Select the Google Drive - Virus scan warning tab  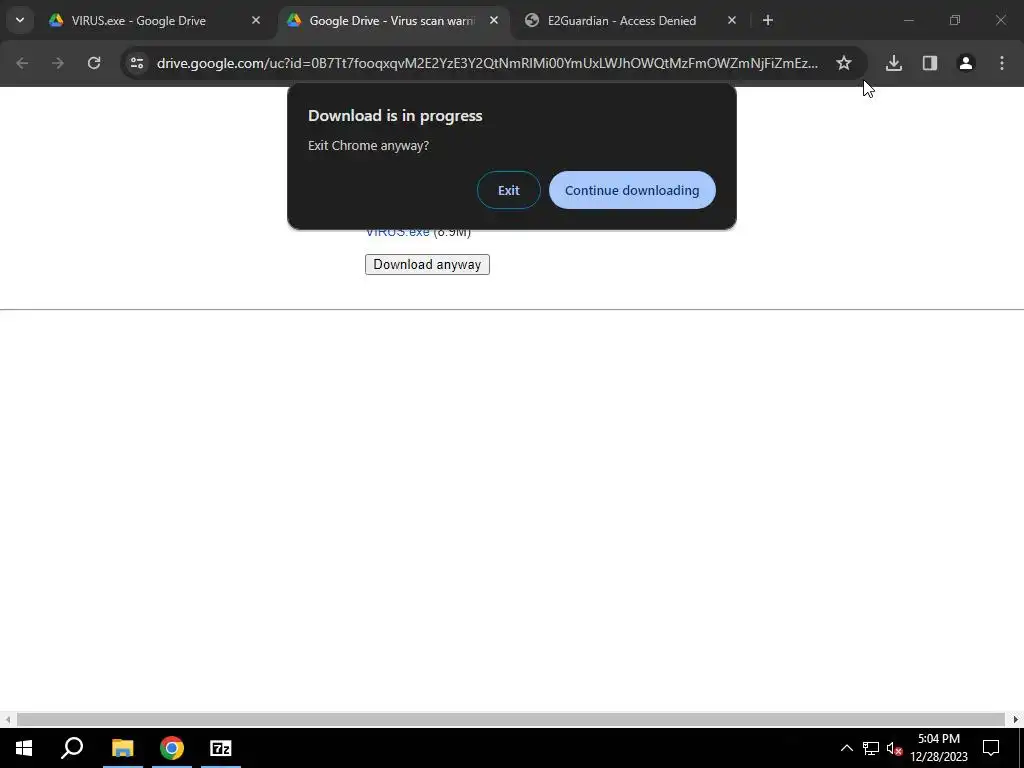coord(392,21)
